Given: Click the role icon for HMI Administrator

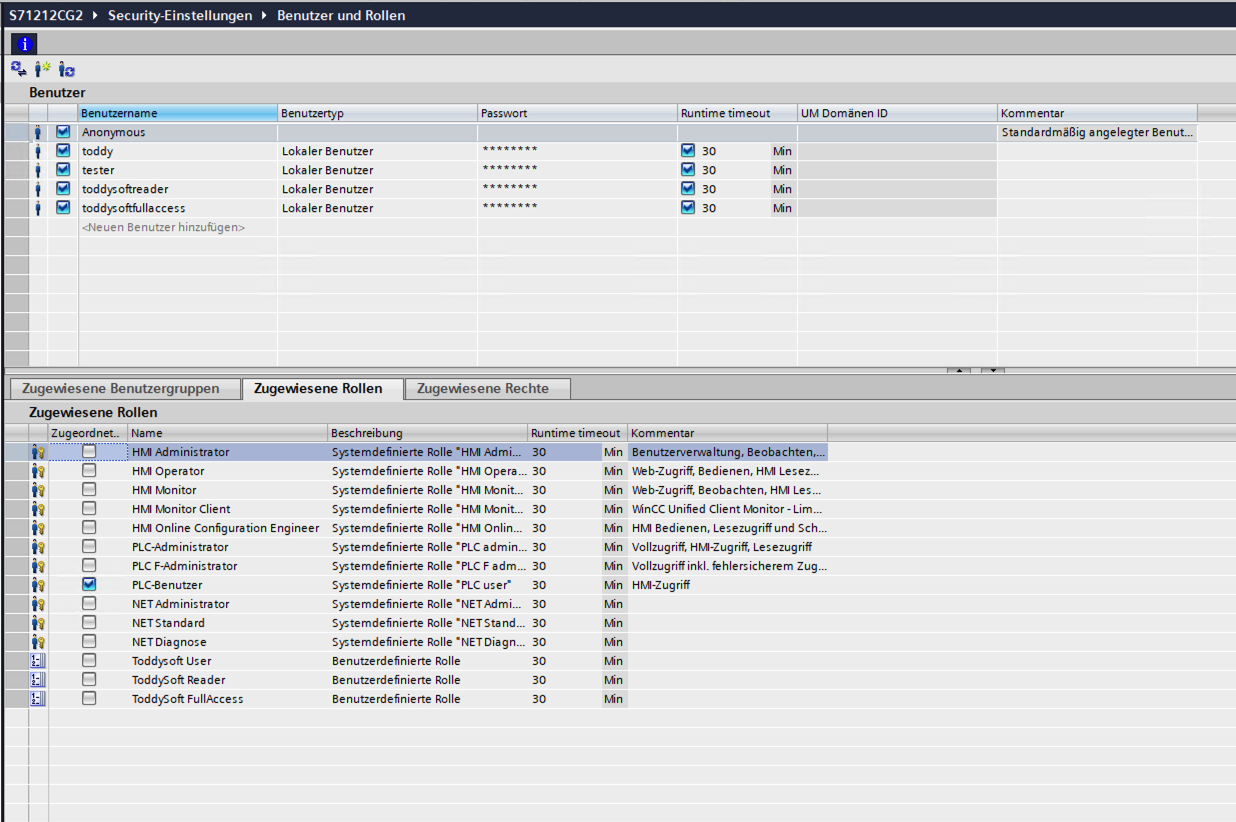Looking at the screenshot, I should [38, 452].
